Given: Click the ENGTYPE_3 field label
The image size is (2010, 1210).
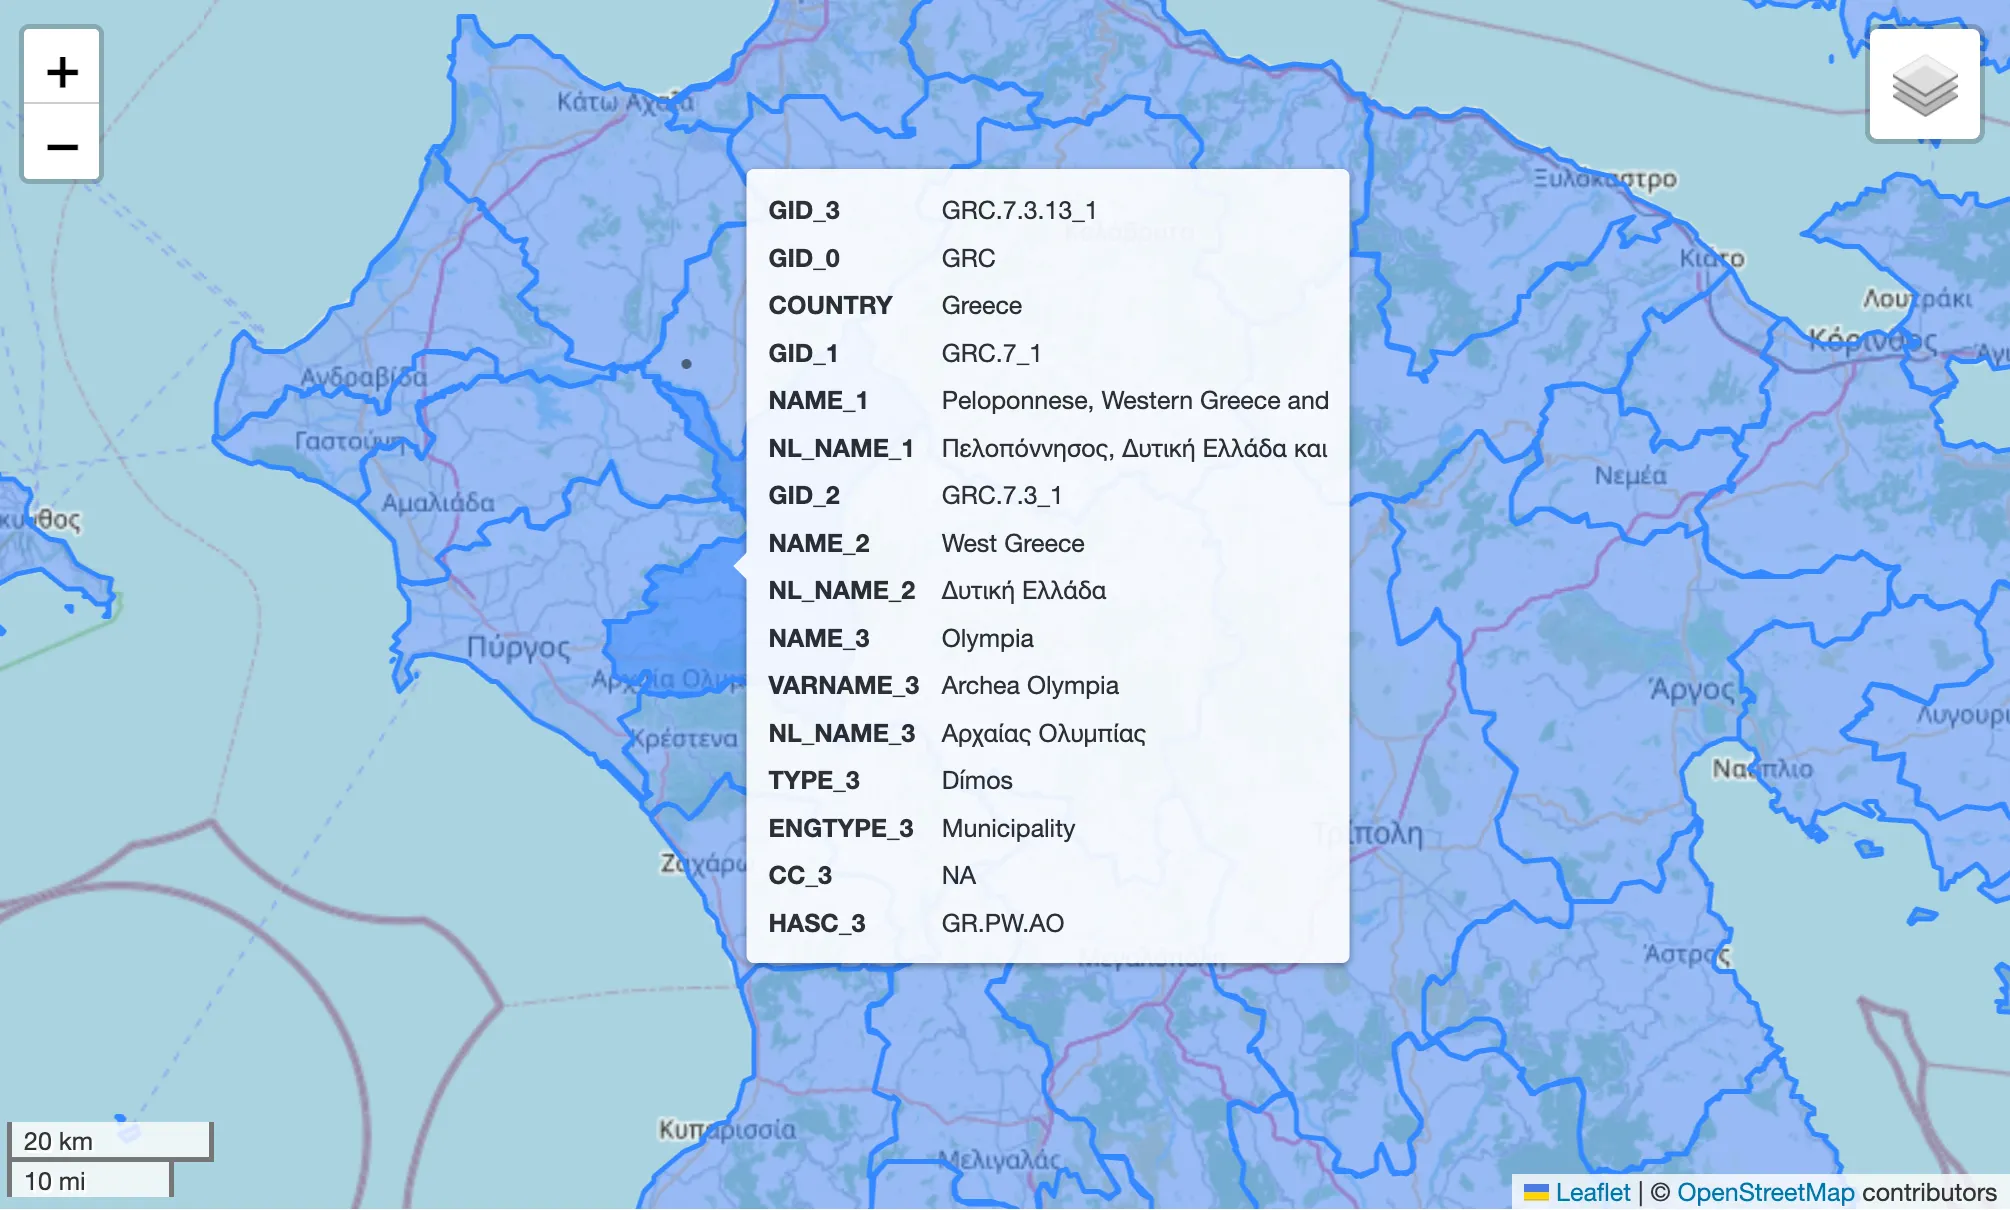Looking at the screenshot, I should [x=840, y=828].
